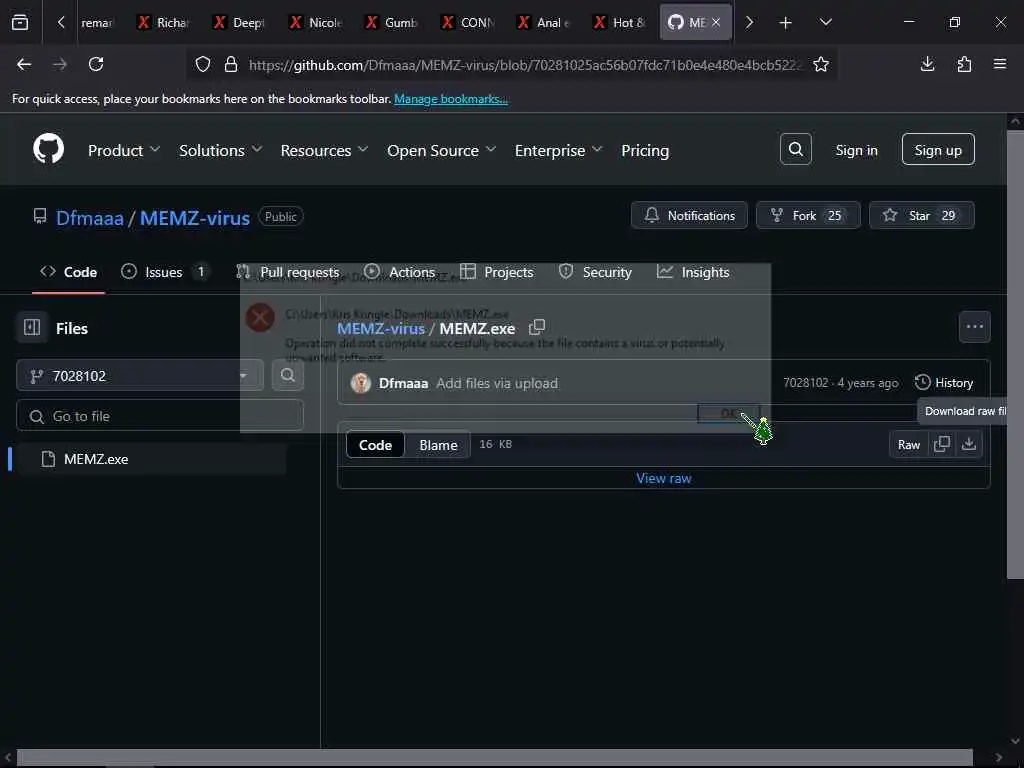Open the 7028102 branch selector dropdown
1024x768 pixels.
pos(139,376)
